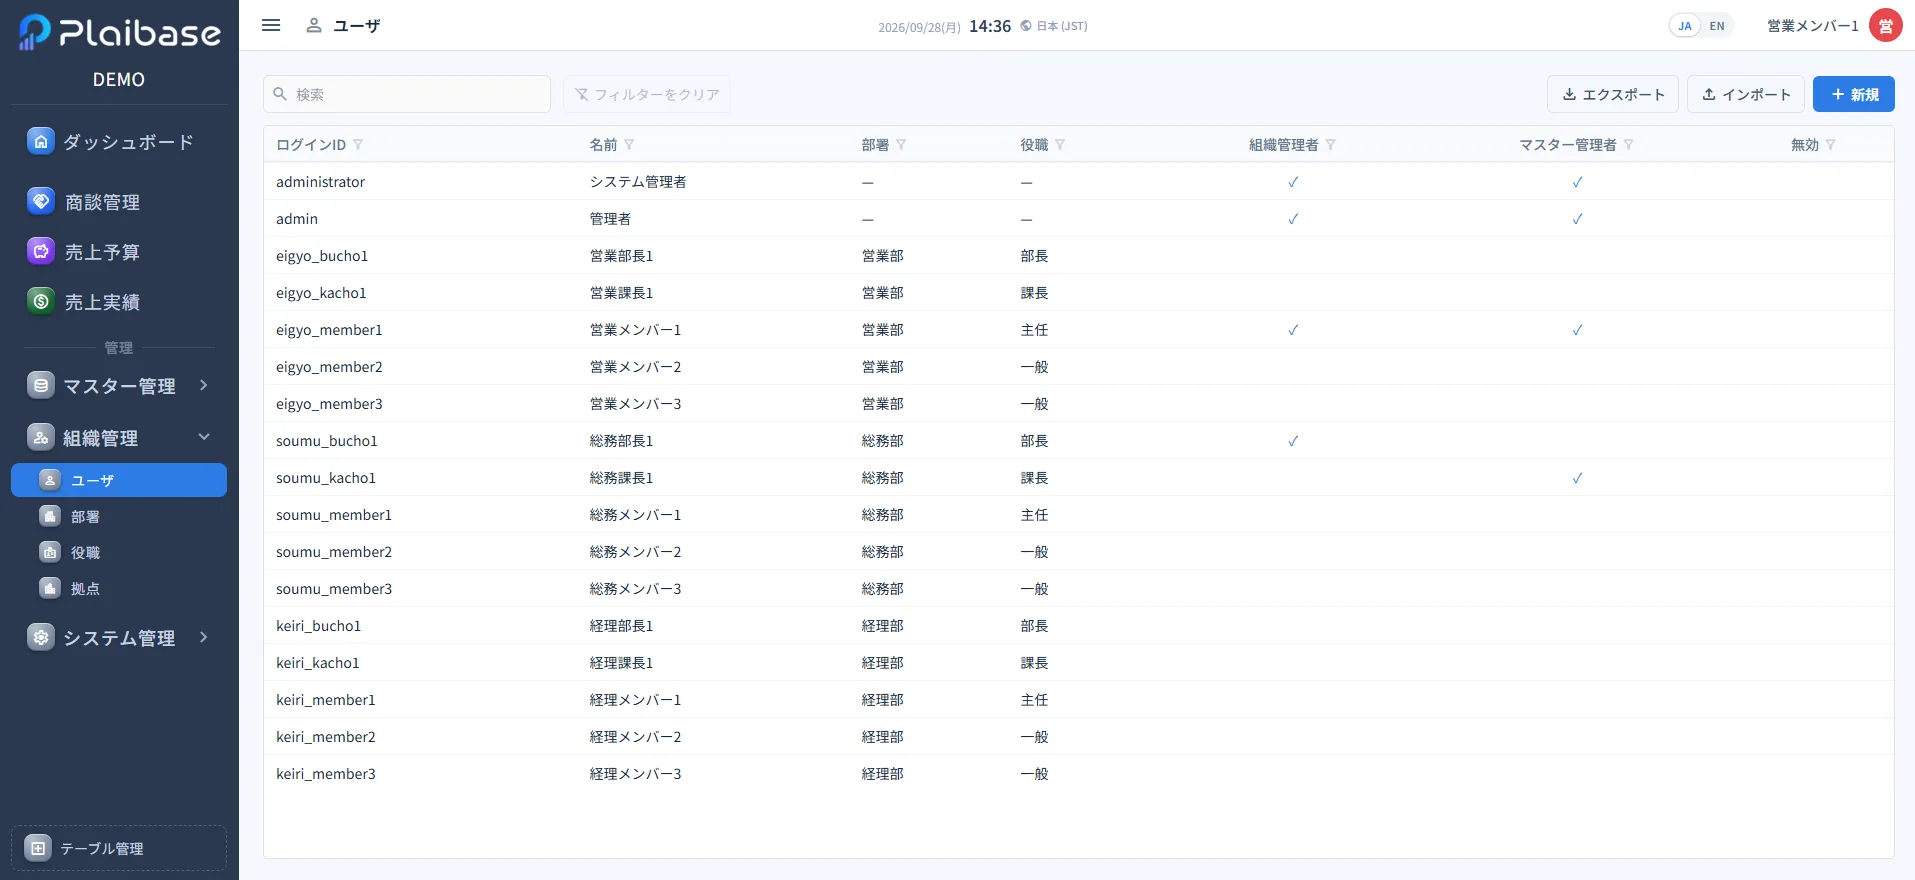
Task: Select the keiri_member3 login ID
Action: [x=326, y=774]
